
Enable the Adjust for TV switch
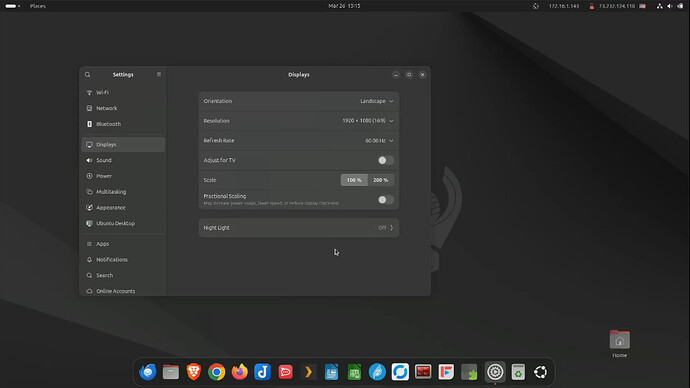pyautogui.click(x=386, y=161)
